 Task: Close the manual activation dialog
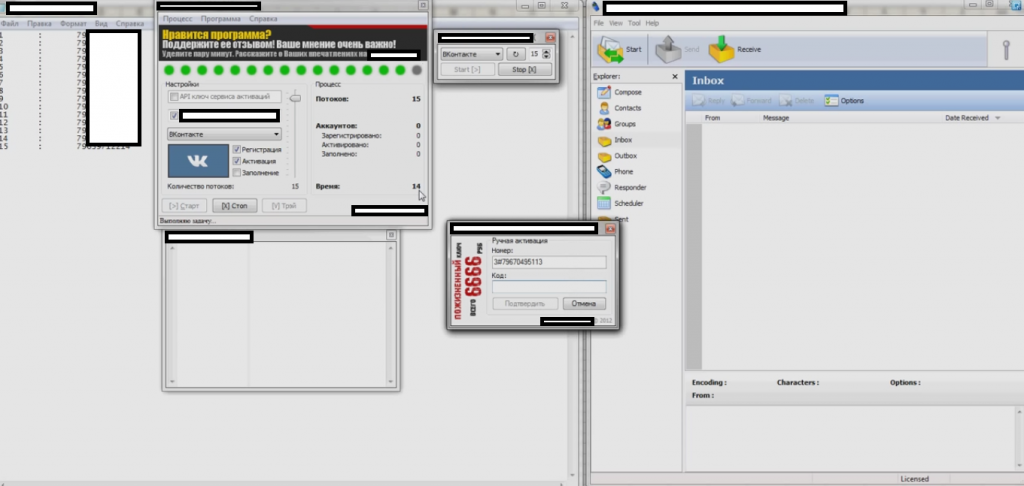click(610, 229)
